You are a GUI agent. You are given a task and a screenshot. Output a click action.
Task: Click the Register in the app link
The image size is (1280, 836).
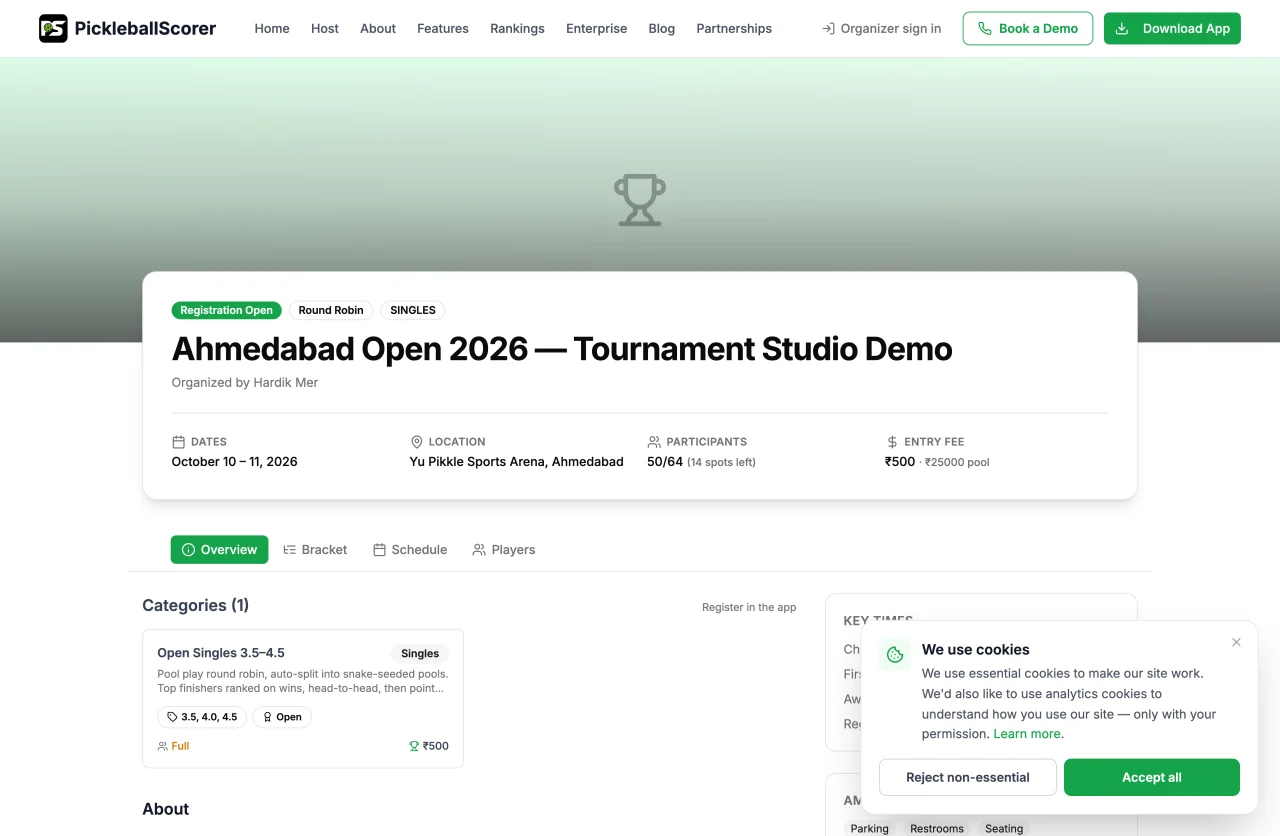tap(749, 607)
